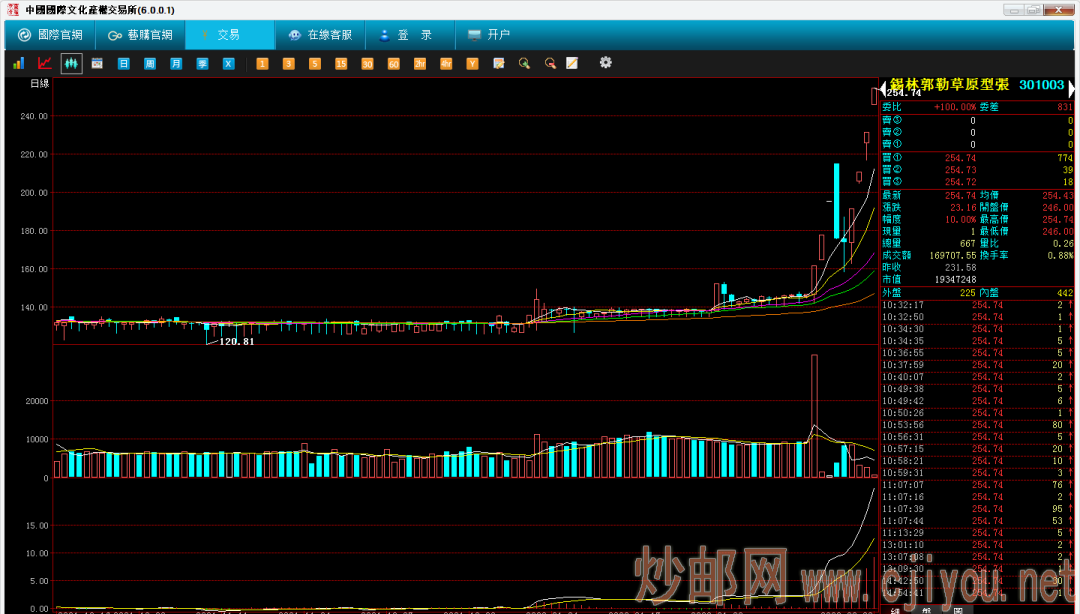Select the 60-minute period button

tap(393, 64)
